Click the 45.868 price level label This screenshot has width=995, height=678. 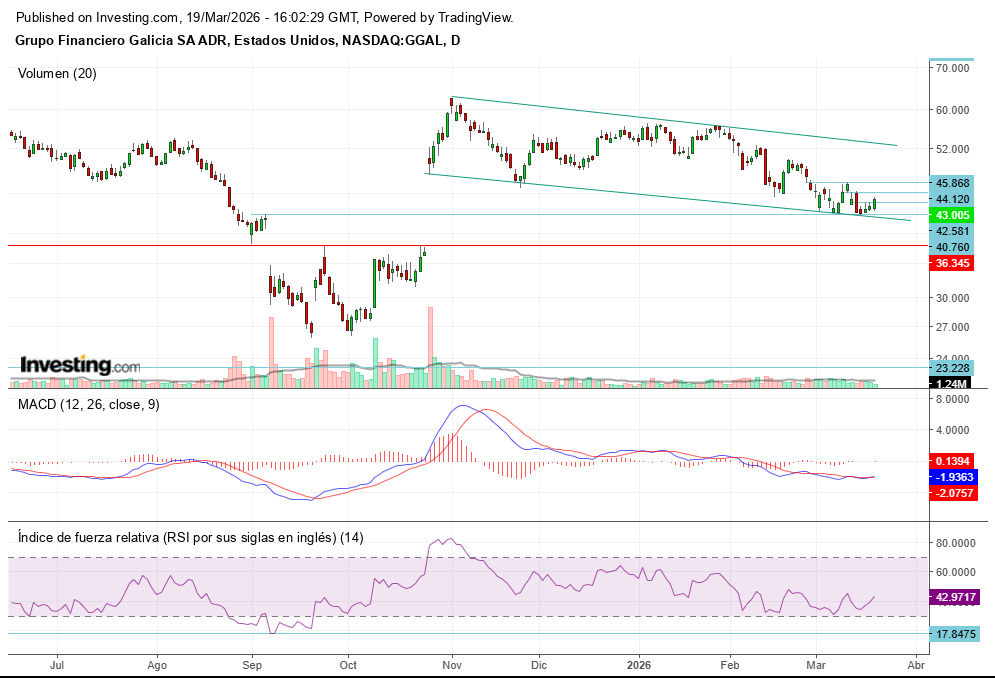951,183
